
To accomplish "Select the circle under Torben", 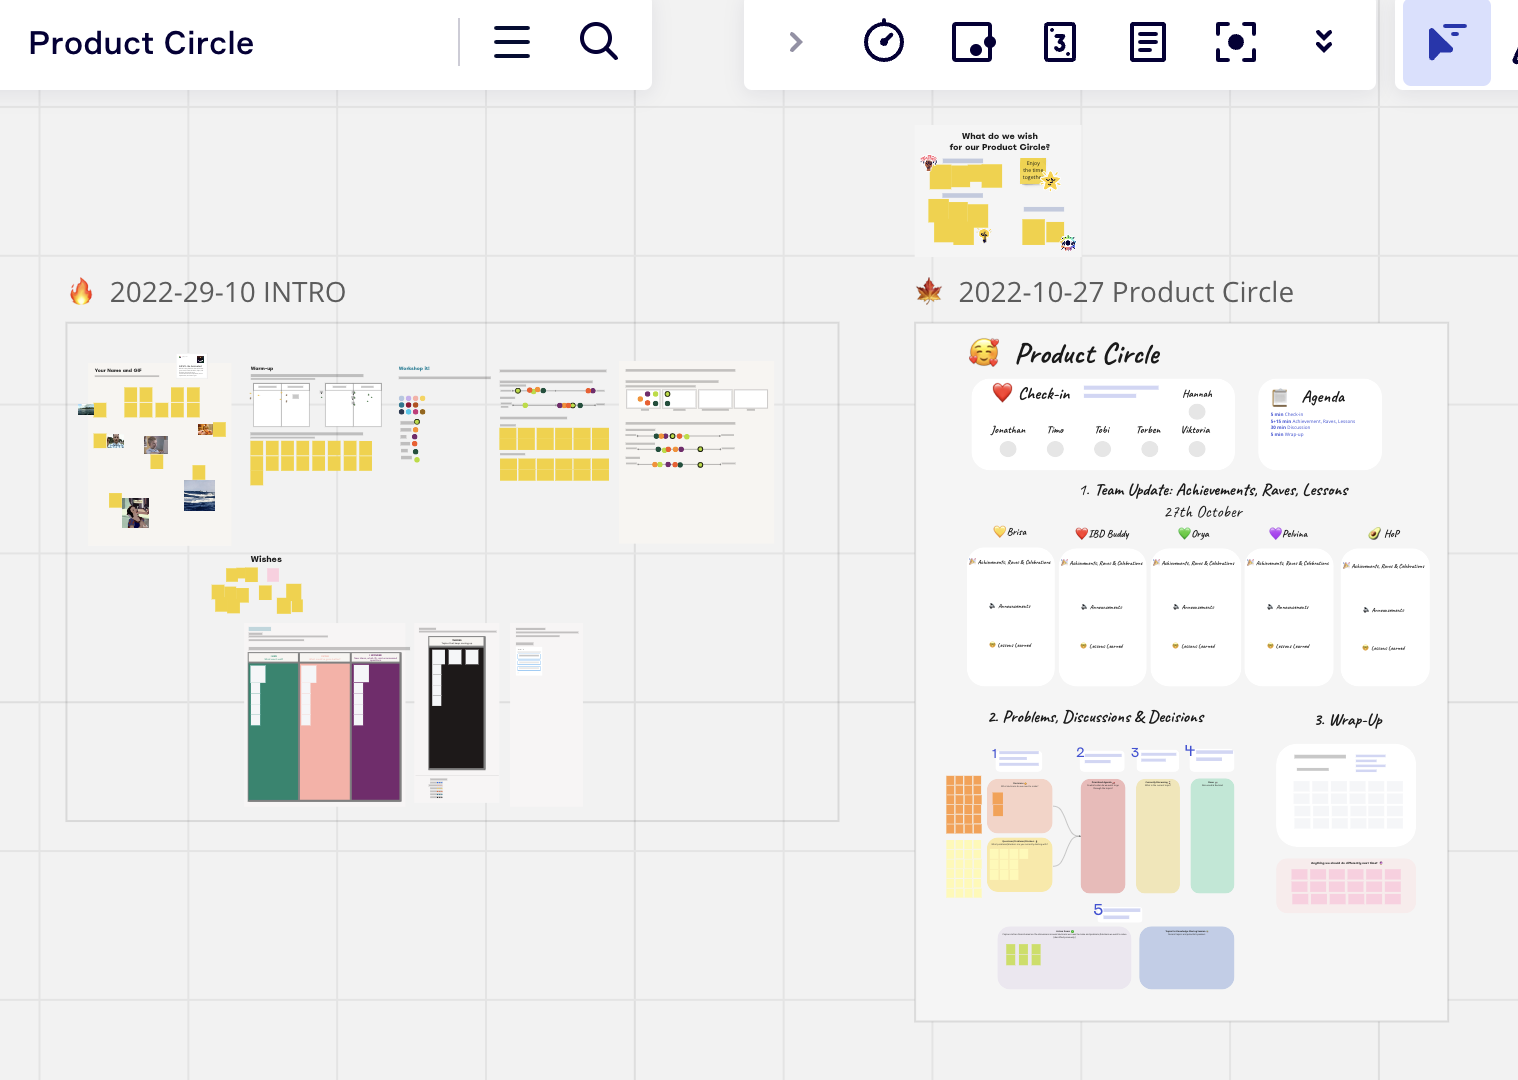I will click(x=1150, y=449).
